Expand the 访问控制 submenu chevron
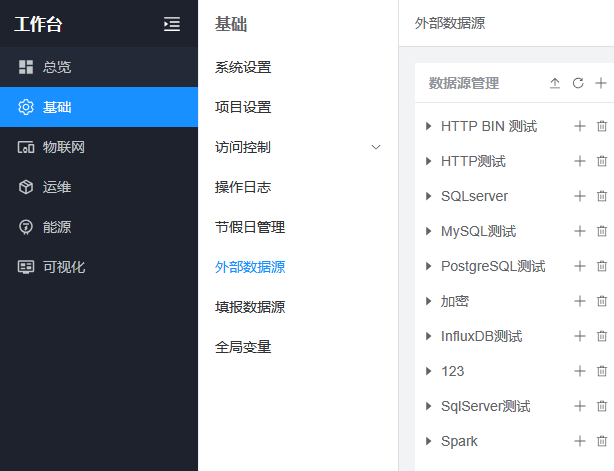 pos(376,148)
